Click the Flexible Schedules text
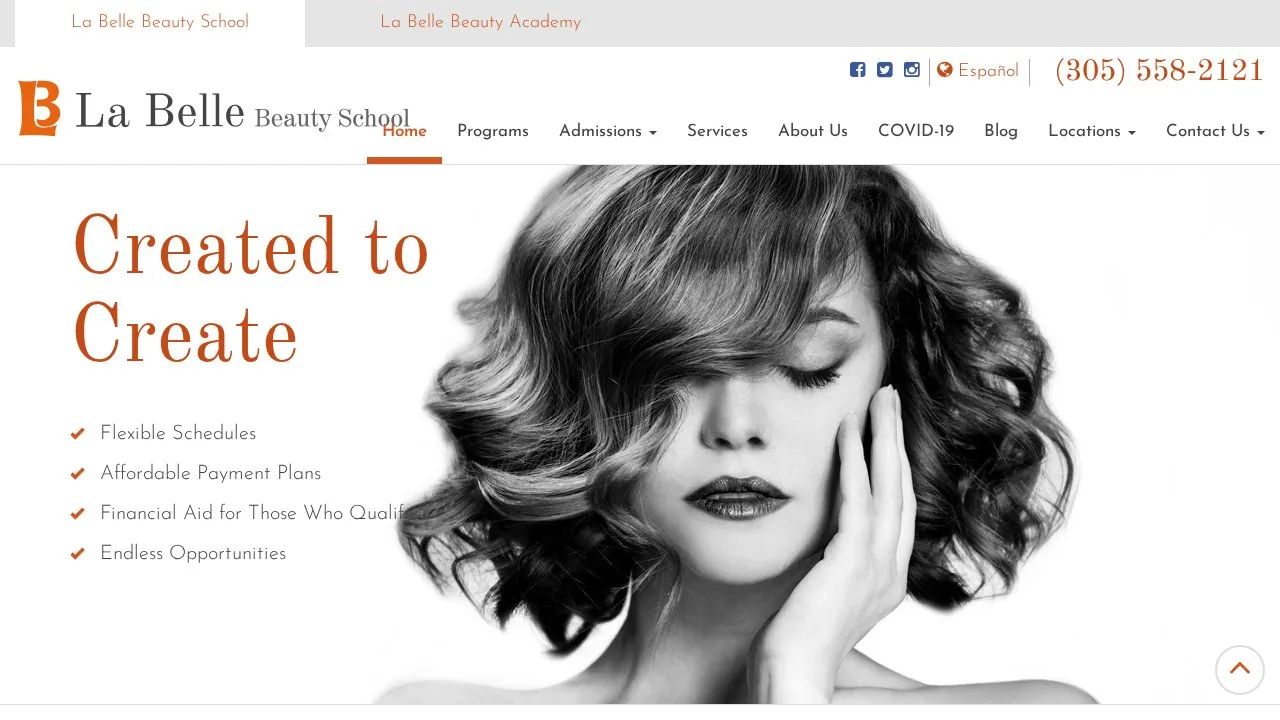 (178, 433)
